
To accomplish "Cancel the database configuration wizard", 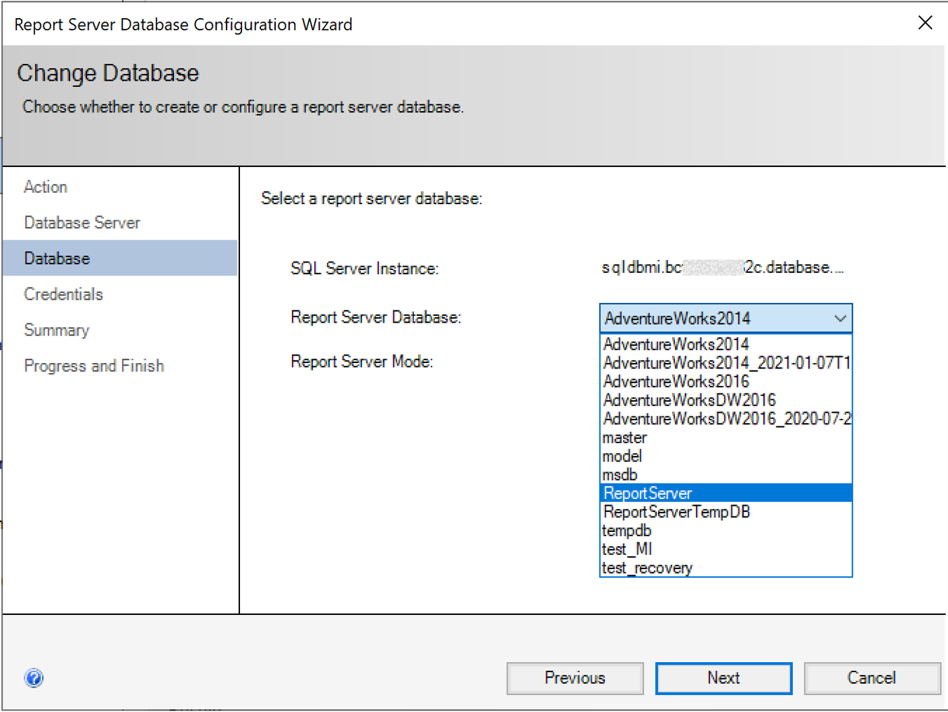I will pyautogui.click(x=871, y=678).
